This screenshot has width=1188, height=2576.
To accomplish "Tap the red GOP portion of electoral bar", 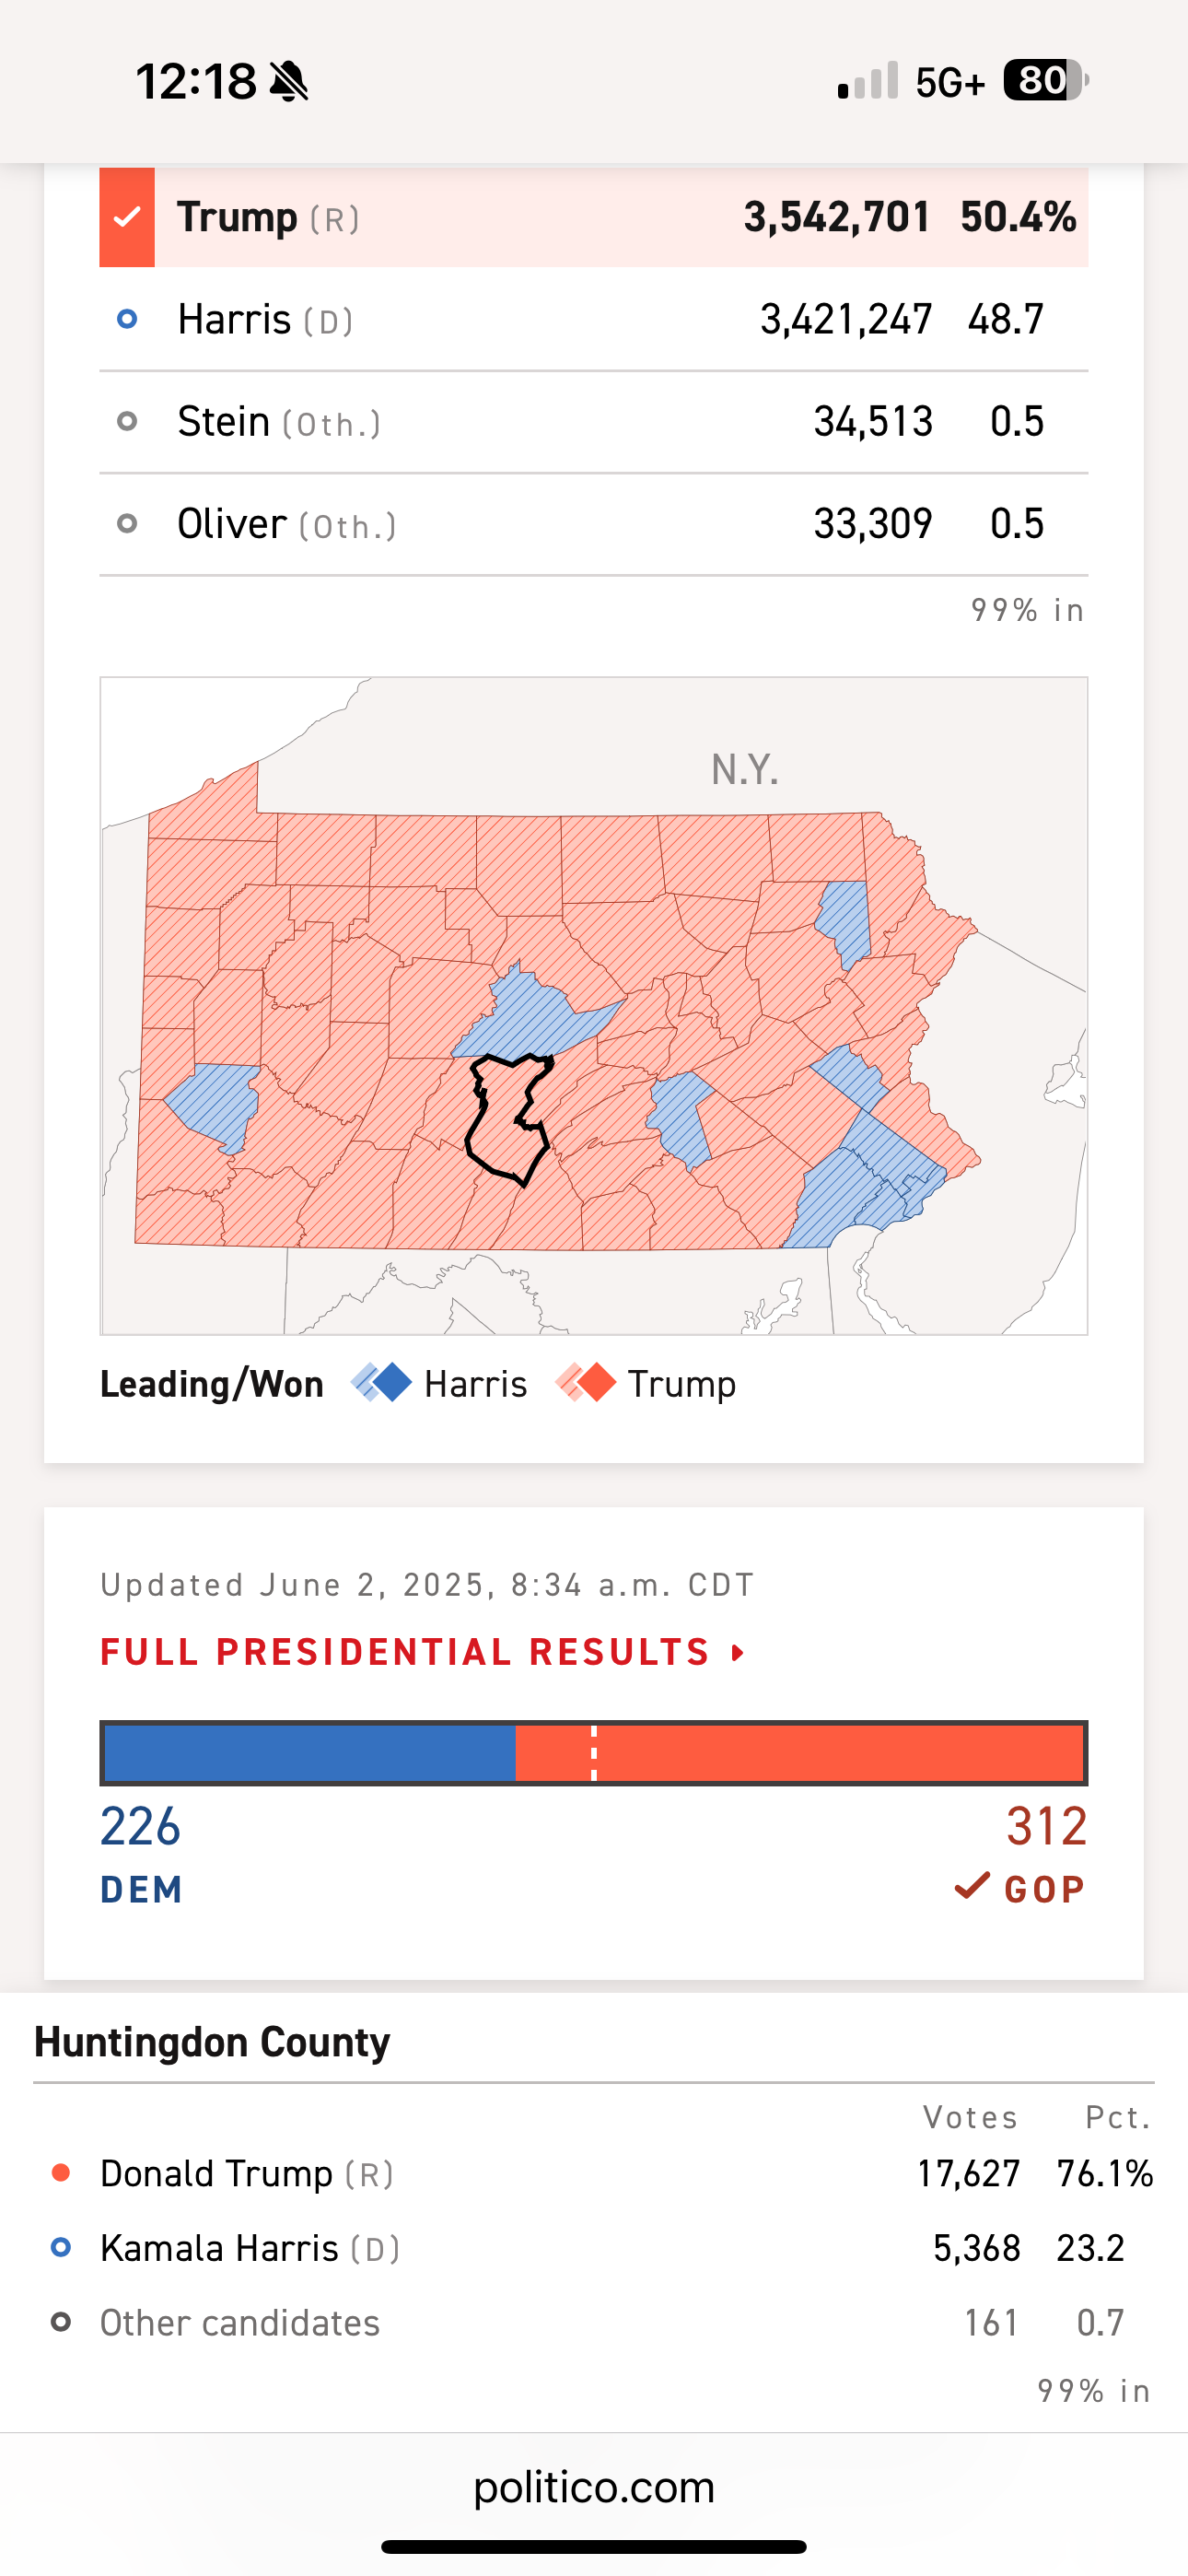I will tap(799, 1753).
